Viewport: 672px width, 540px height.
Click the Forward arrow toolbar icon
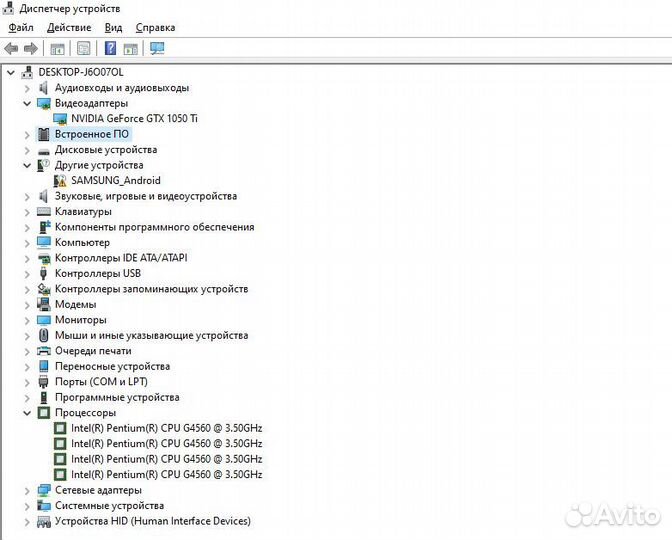tap(30, 48)
